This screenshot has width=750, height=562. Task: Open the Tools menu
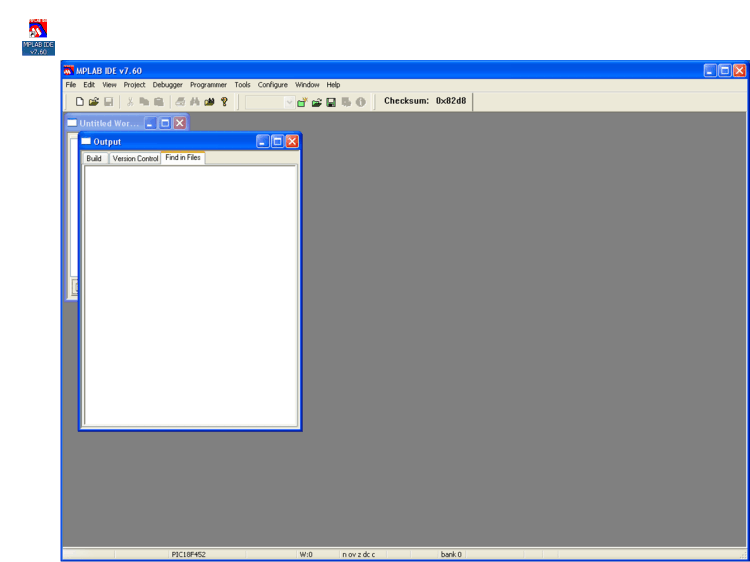point(243,85)
